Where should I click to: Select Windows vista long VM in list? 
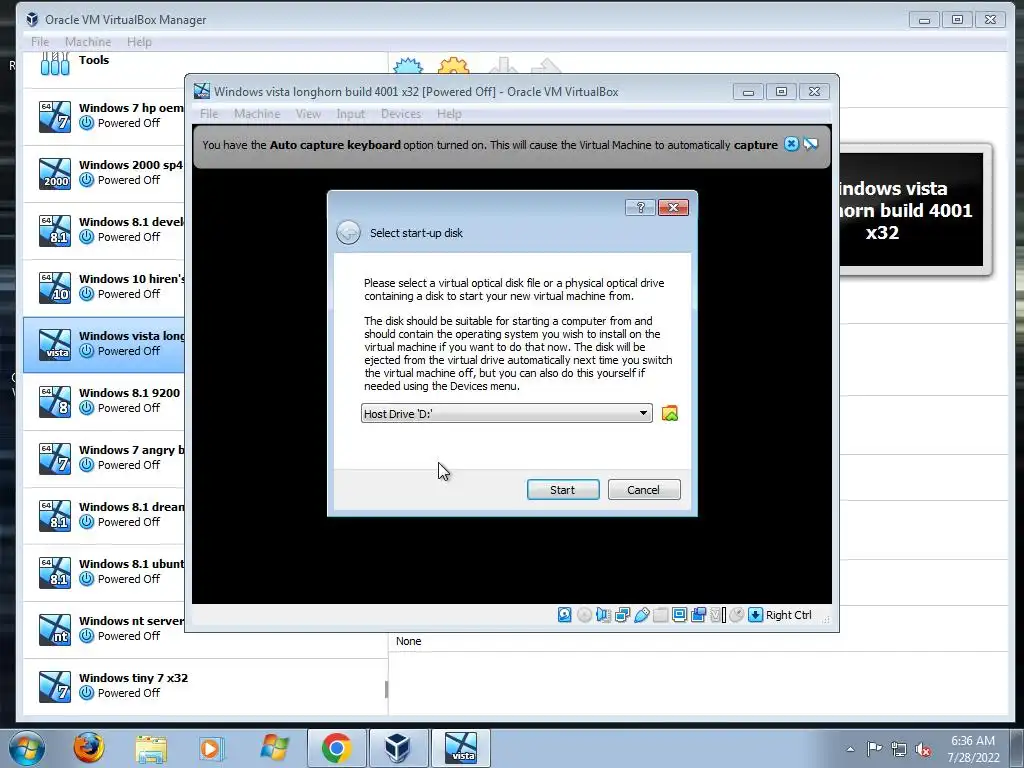[104, 344]
